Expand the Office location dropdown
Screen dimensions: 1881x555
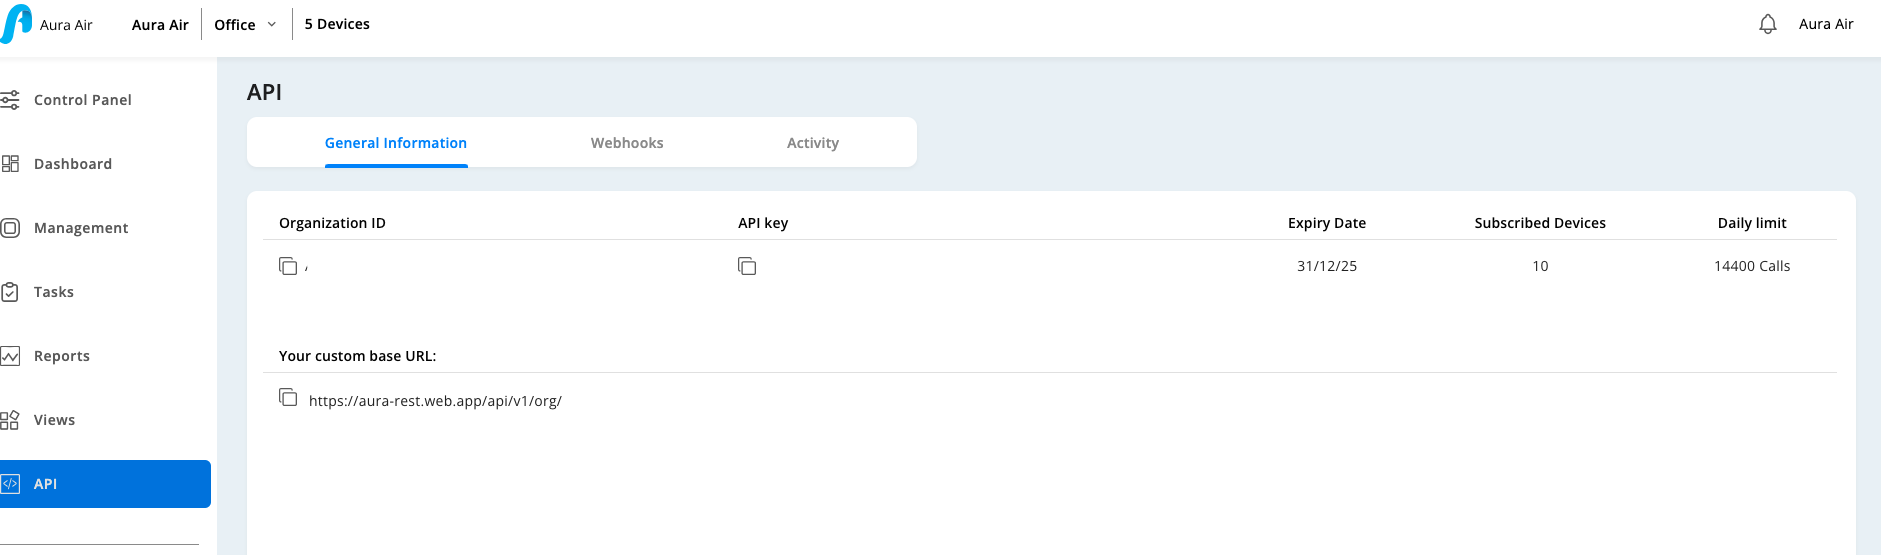pyautogui.click(x=245, y=25)
